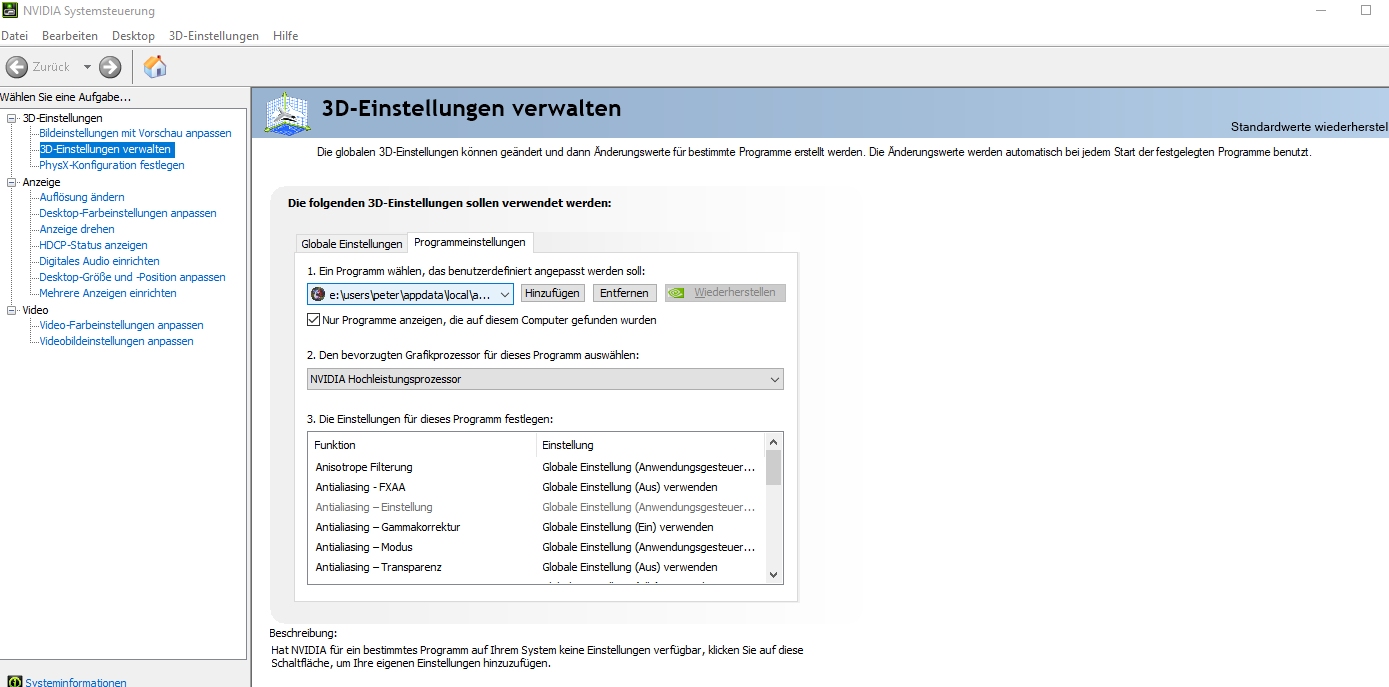
Task: Click the program icon in the program combo box
Action: pyautogui.click(x=318, y=294)
